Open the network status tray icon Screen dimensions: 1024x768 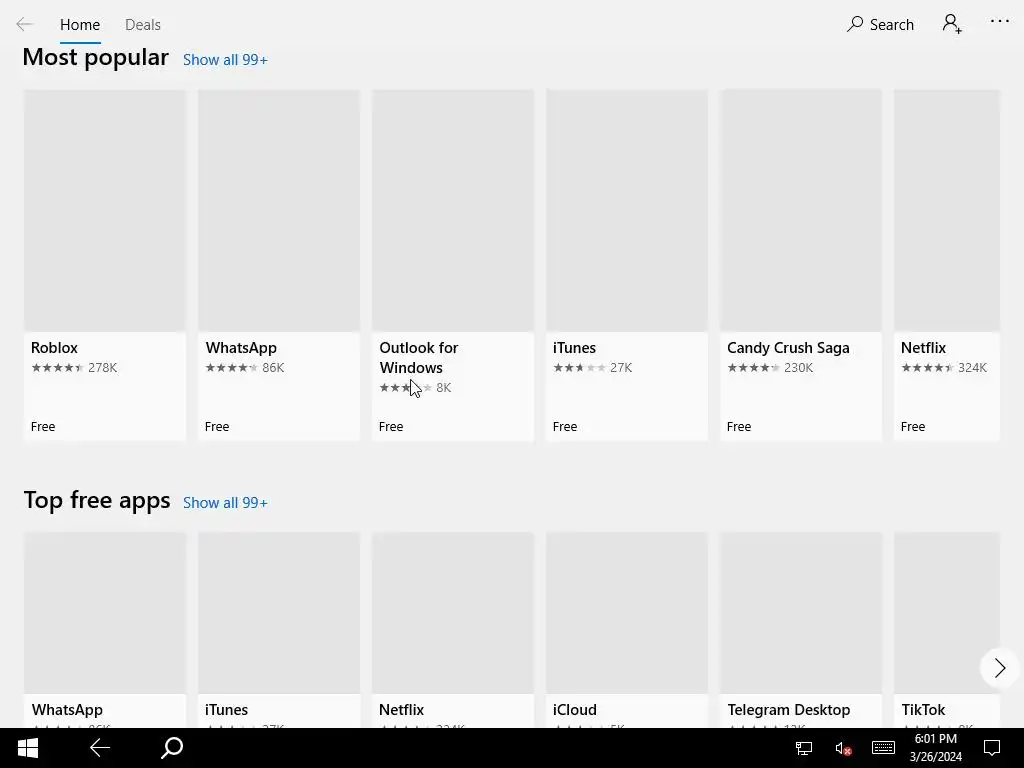[803, 748]
